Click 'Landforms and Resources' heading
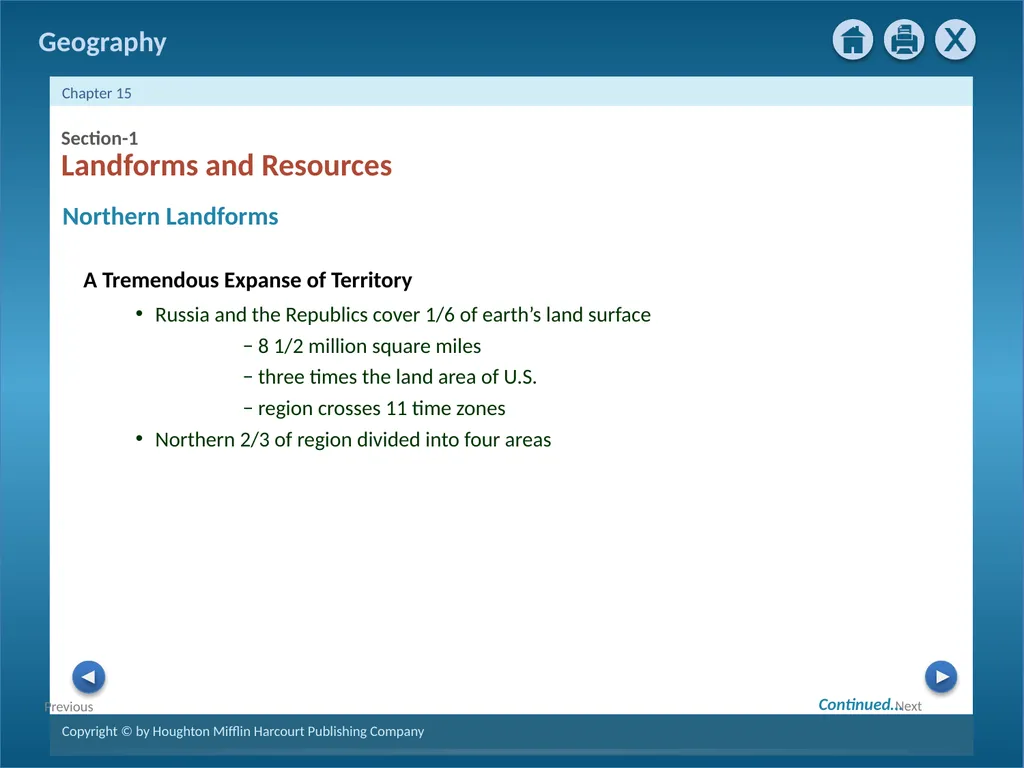The height and width of the screenshot is (768, 1024). [226, 166]
